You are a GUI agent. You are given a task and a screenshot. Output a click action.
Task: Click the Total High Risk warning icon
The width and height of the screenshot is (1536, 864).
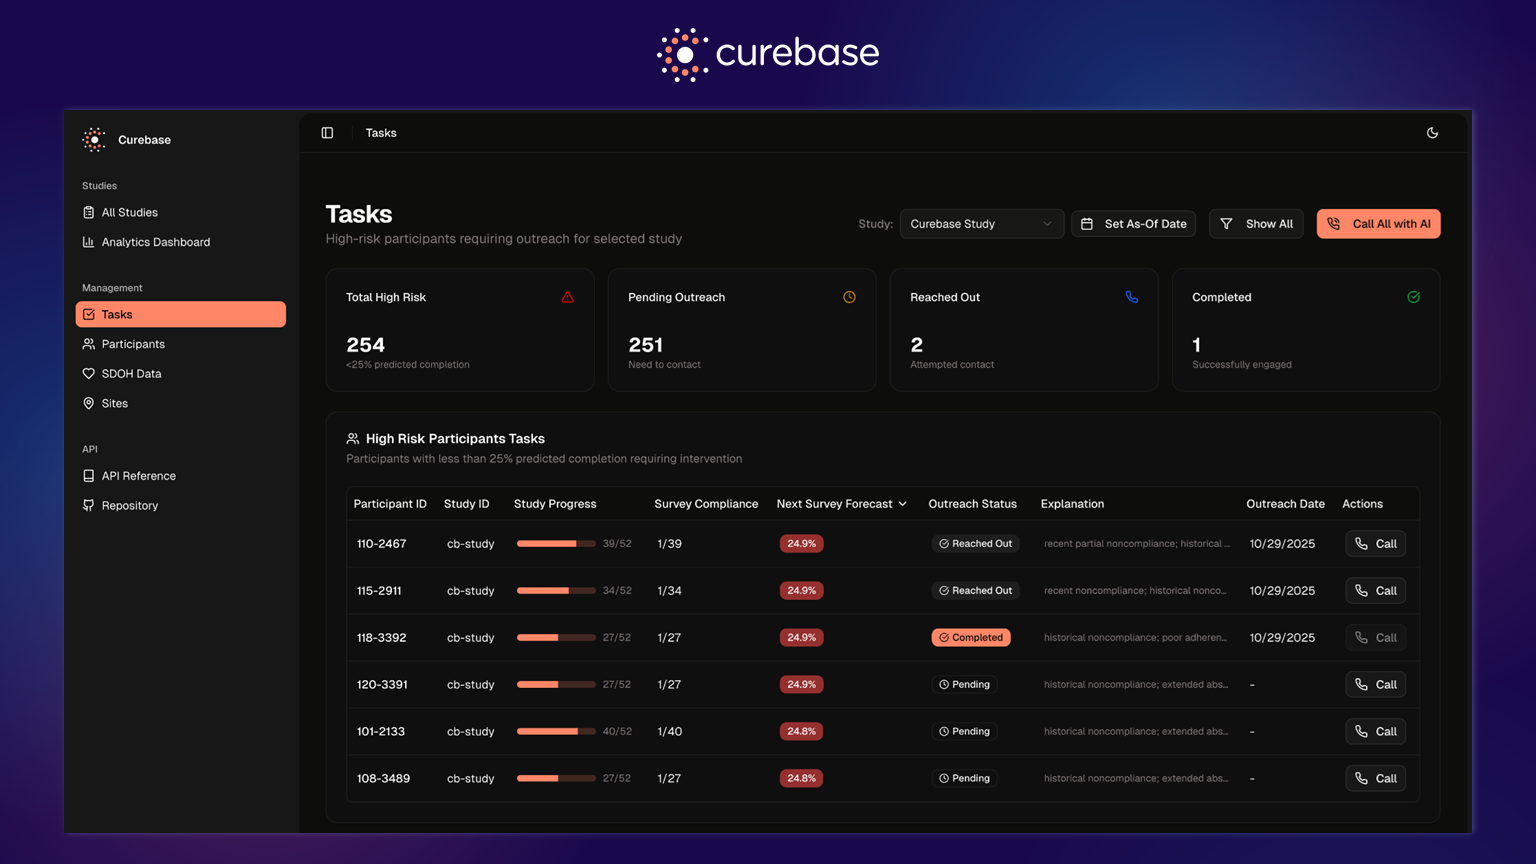pyautogui.click(x=567, y=297)
